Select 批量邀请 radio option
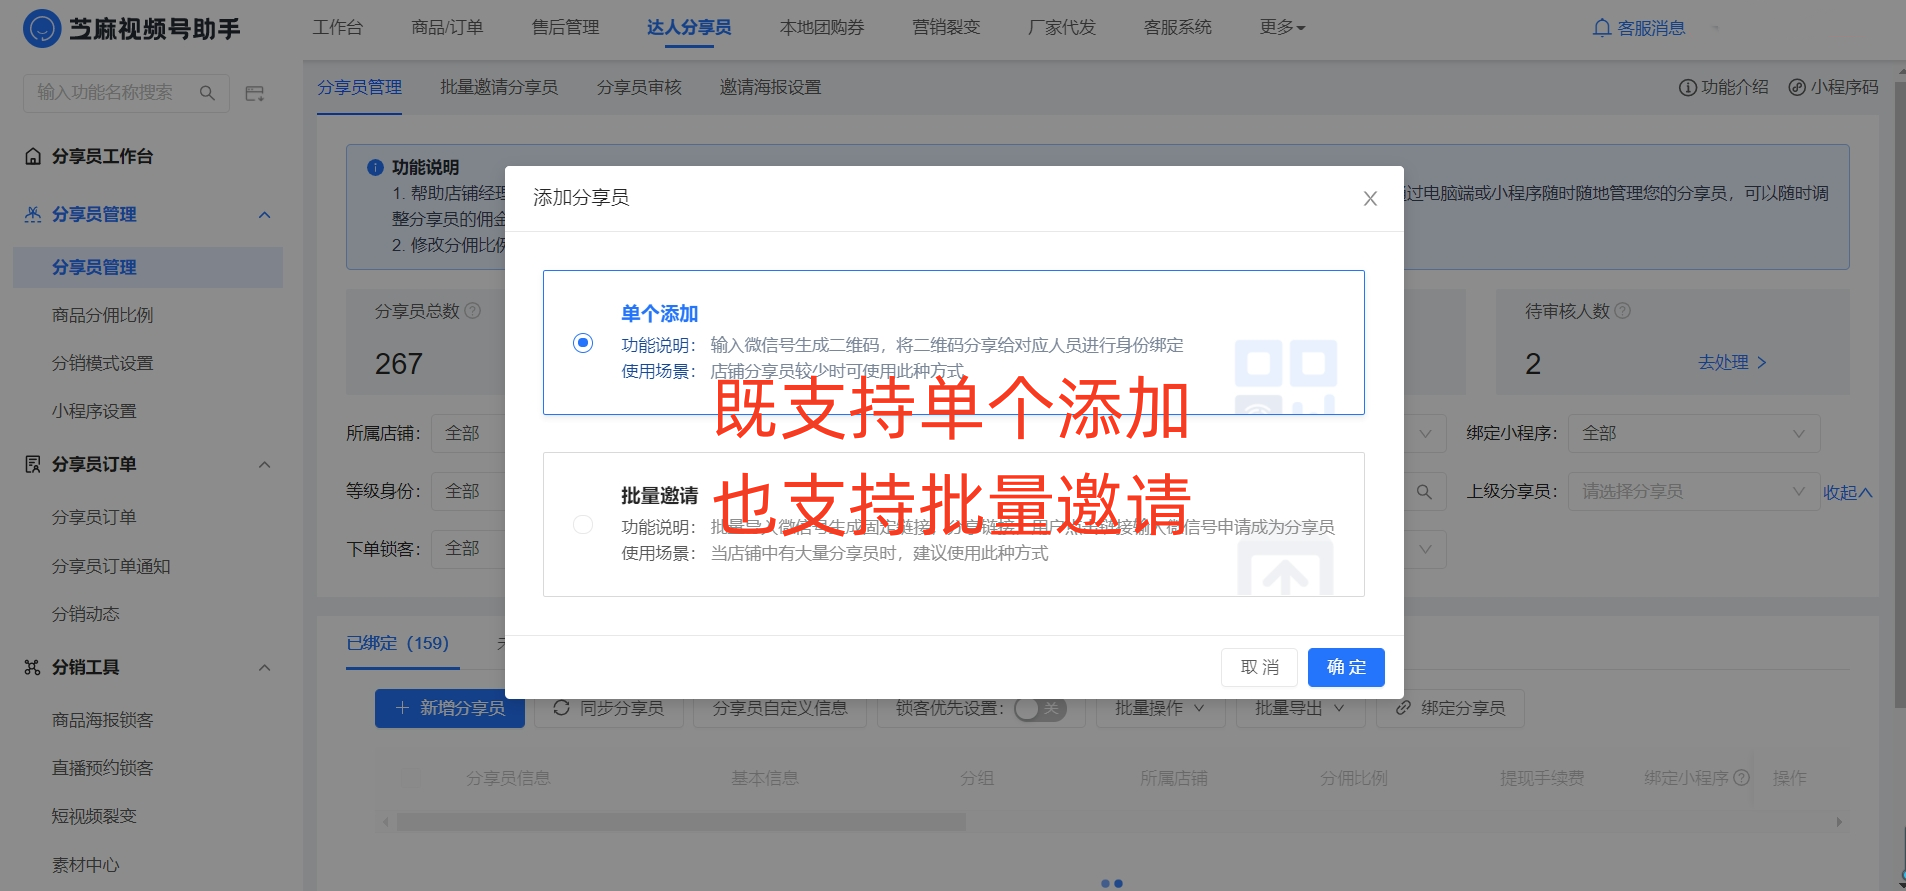Viewport: 1906px width, 891px height. click(x=583, y=524)
